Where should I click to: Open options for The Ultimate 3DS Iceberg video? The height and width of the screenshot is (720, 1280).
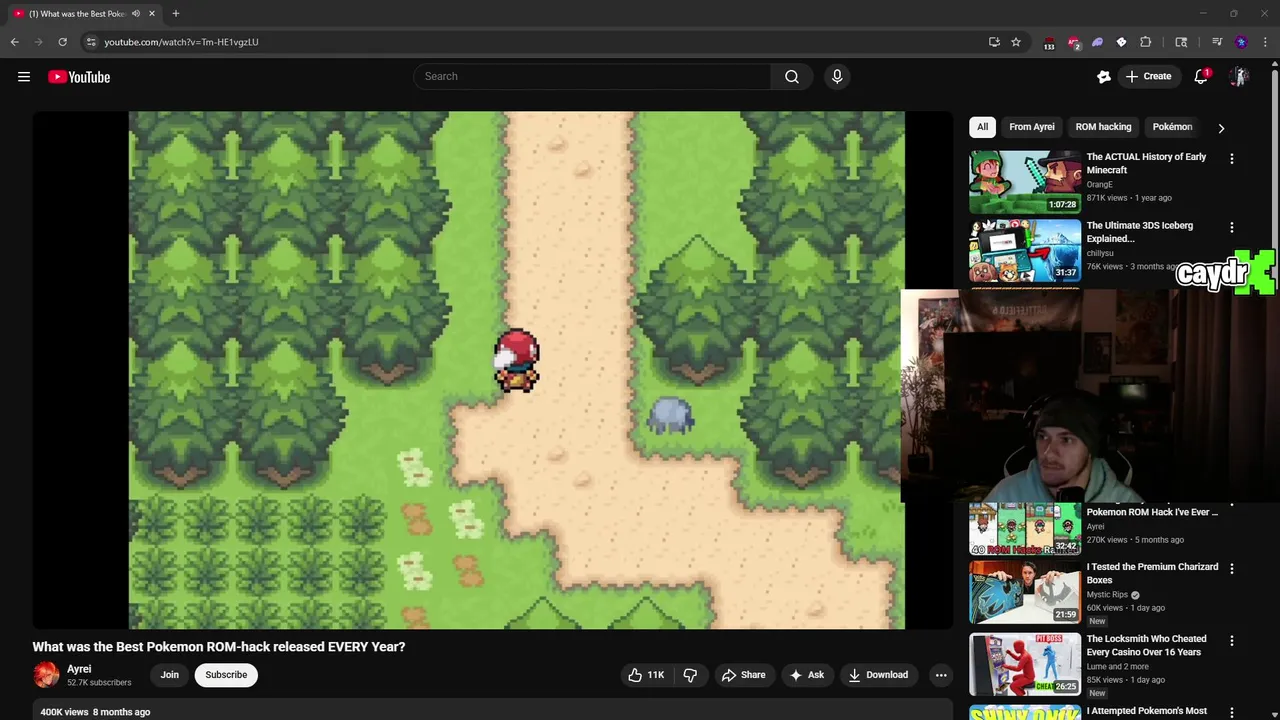[x=1232, y=228]
